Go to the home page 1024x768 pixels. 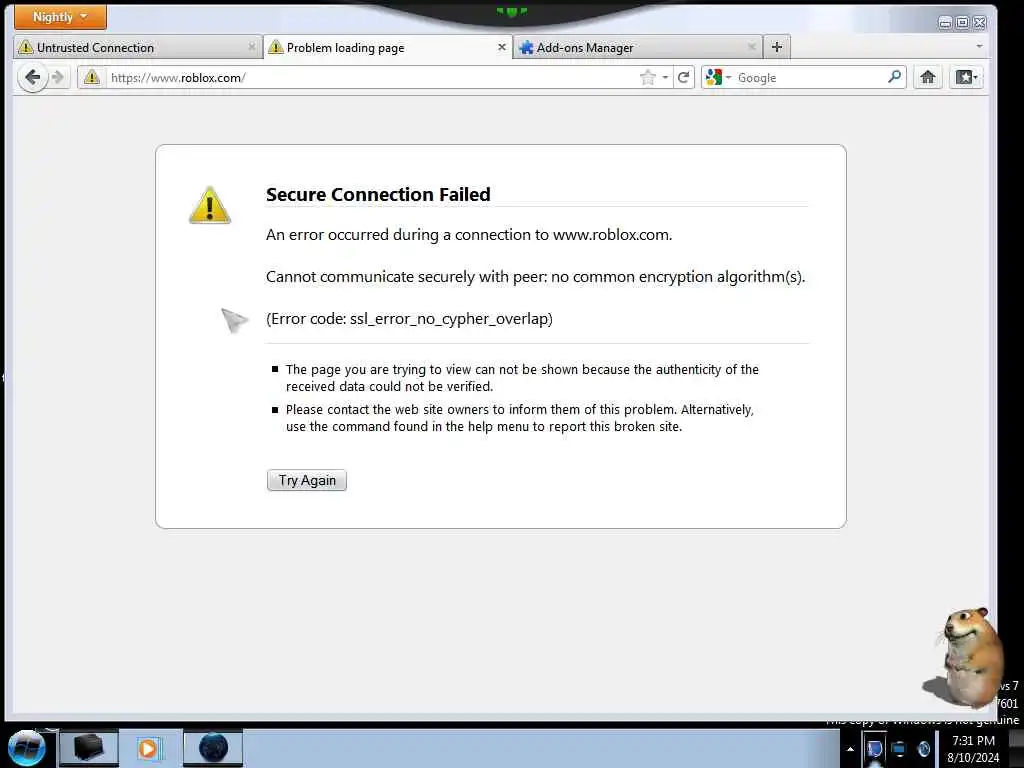[927, 77]
